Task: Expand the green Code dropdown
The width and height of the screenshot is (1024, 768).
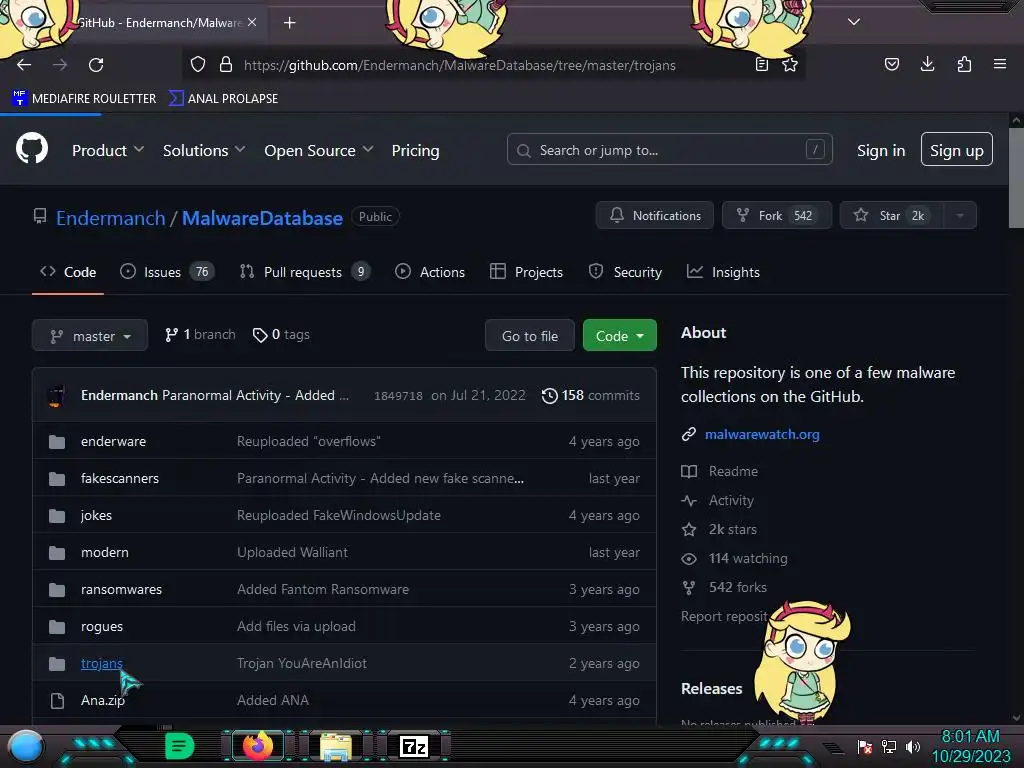Action: [620, 336]
